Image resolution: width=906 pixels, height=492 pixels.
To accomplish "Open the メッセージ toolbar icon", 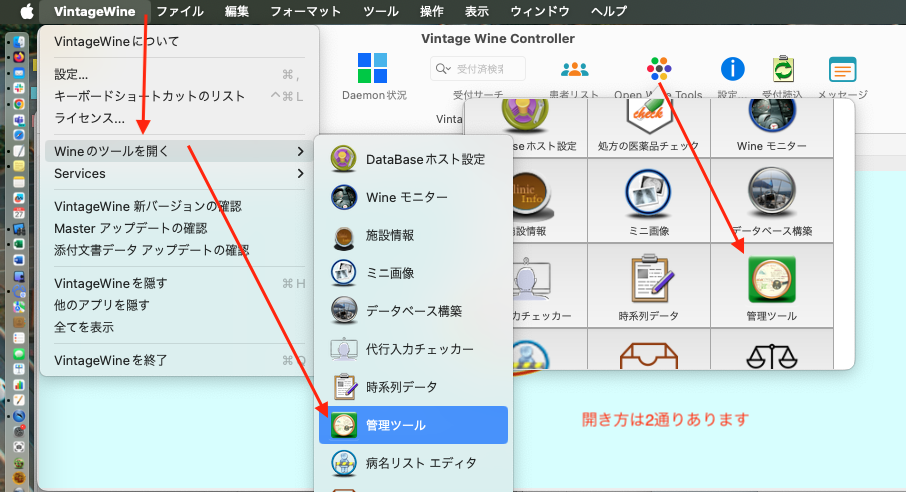I will 842,69.
